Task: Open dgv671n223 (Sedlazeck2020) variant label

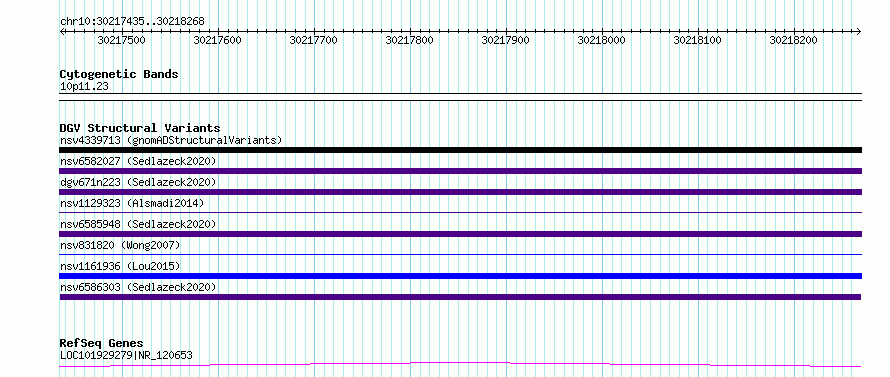Action: pyautogui.click(x=138, y=182)
